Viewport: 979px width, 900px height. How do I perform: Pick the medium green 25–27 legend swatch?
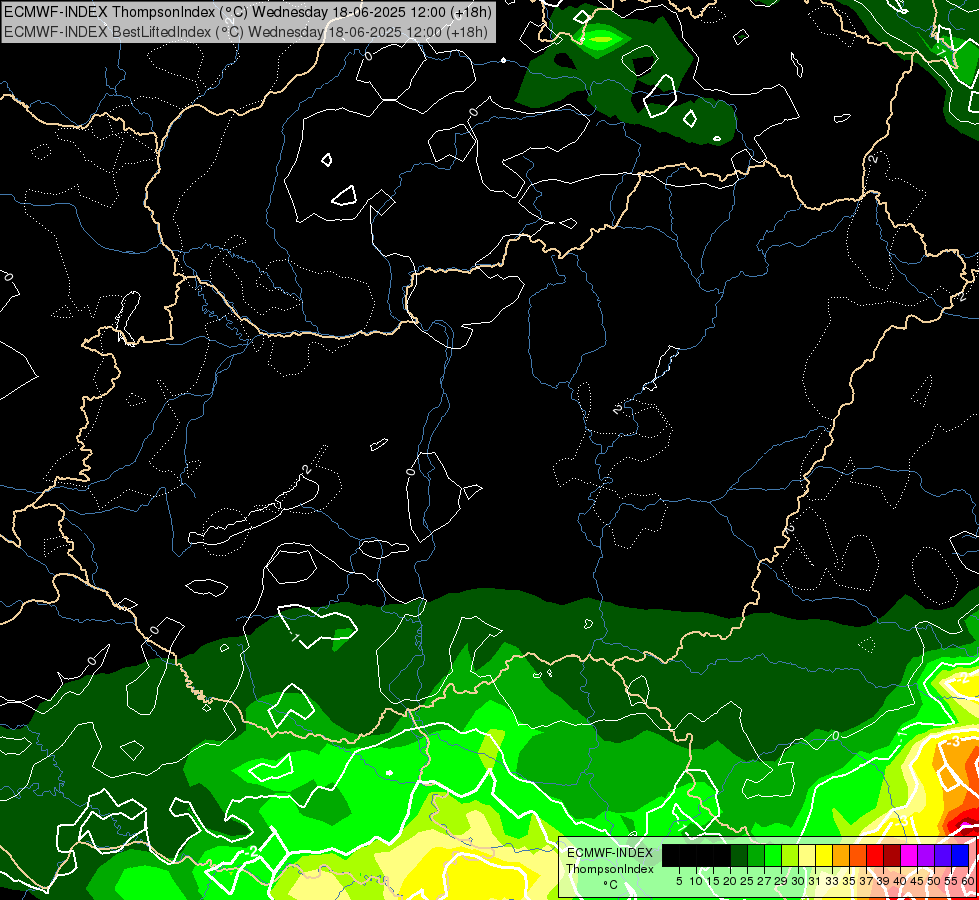click(x=755, y=856)
